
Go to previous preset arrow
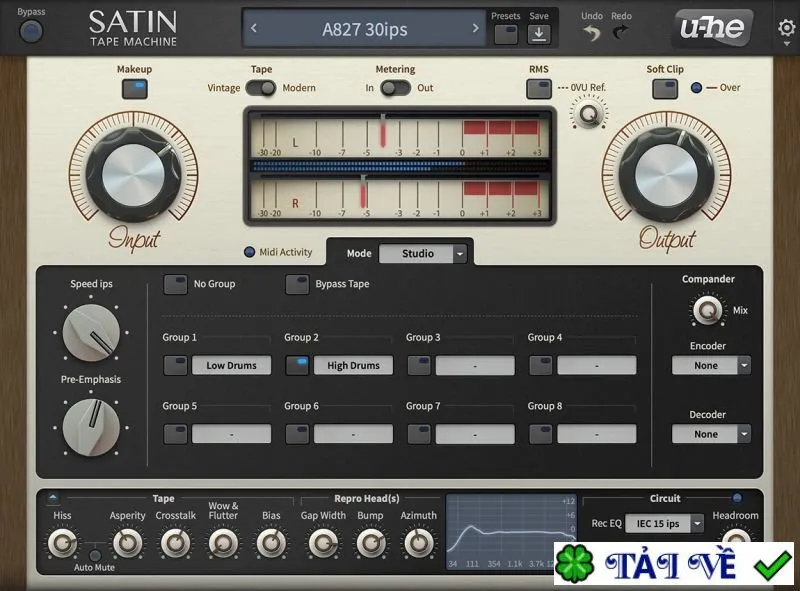pyautogui.click(x=254, y=29)
